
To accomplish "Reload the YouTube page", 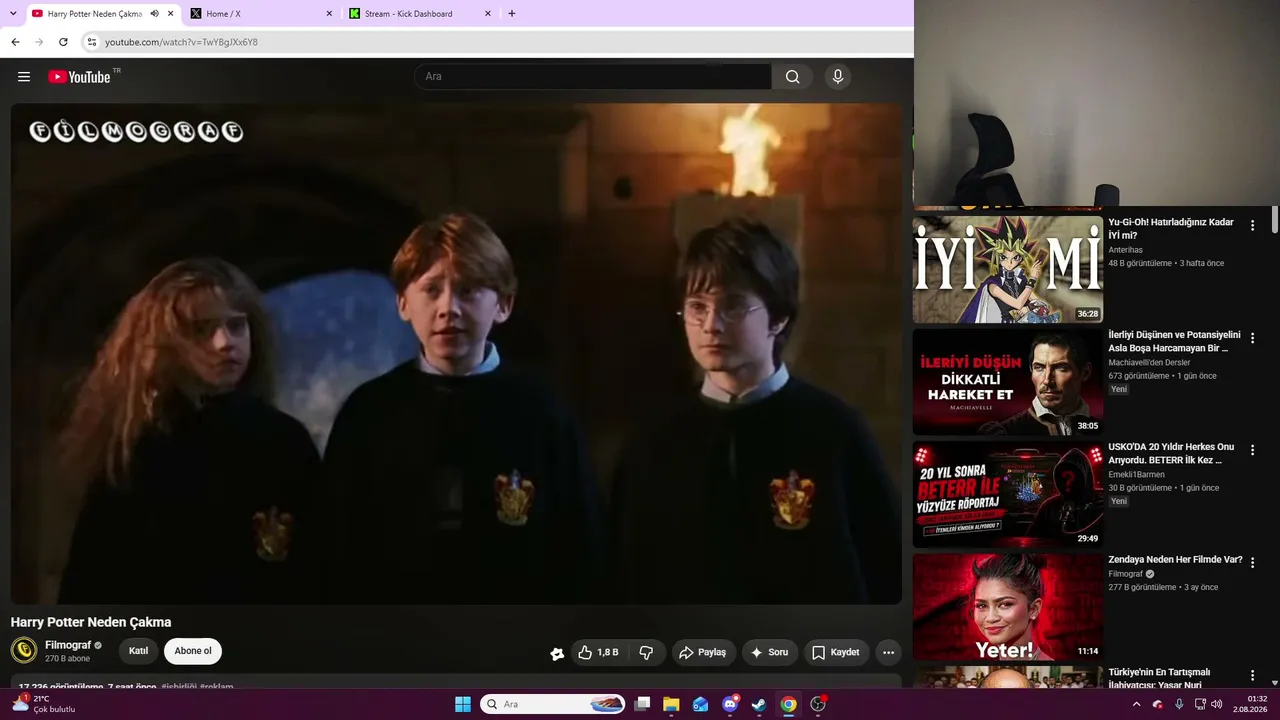I will pos(63,42).
